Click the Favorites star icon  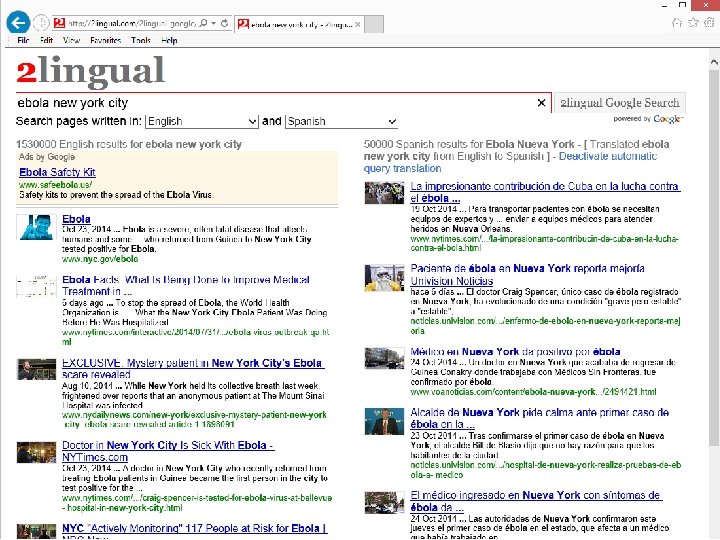point(693,22)
